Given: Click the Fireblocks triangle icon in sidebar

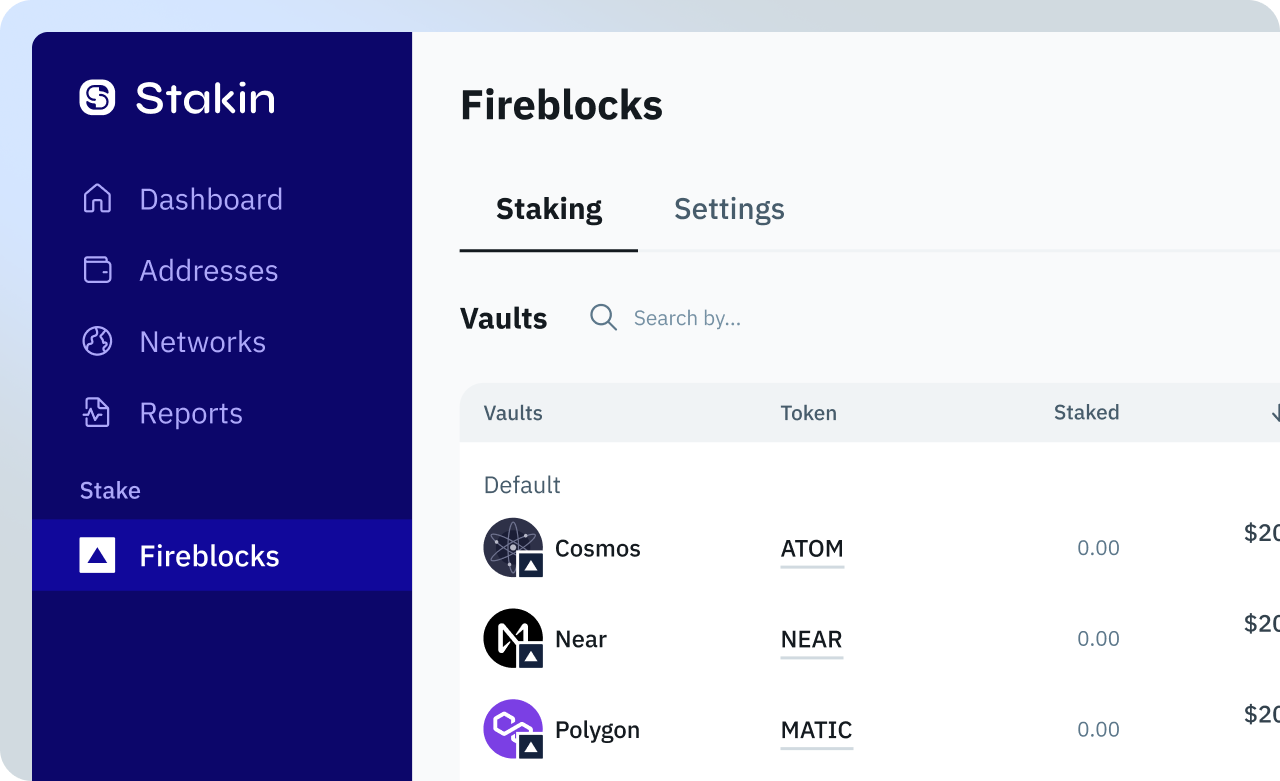Looking at the screenshot, I should tap(97, 555).
